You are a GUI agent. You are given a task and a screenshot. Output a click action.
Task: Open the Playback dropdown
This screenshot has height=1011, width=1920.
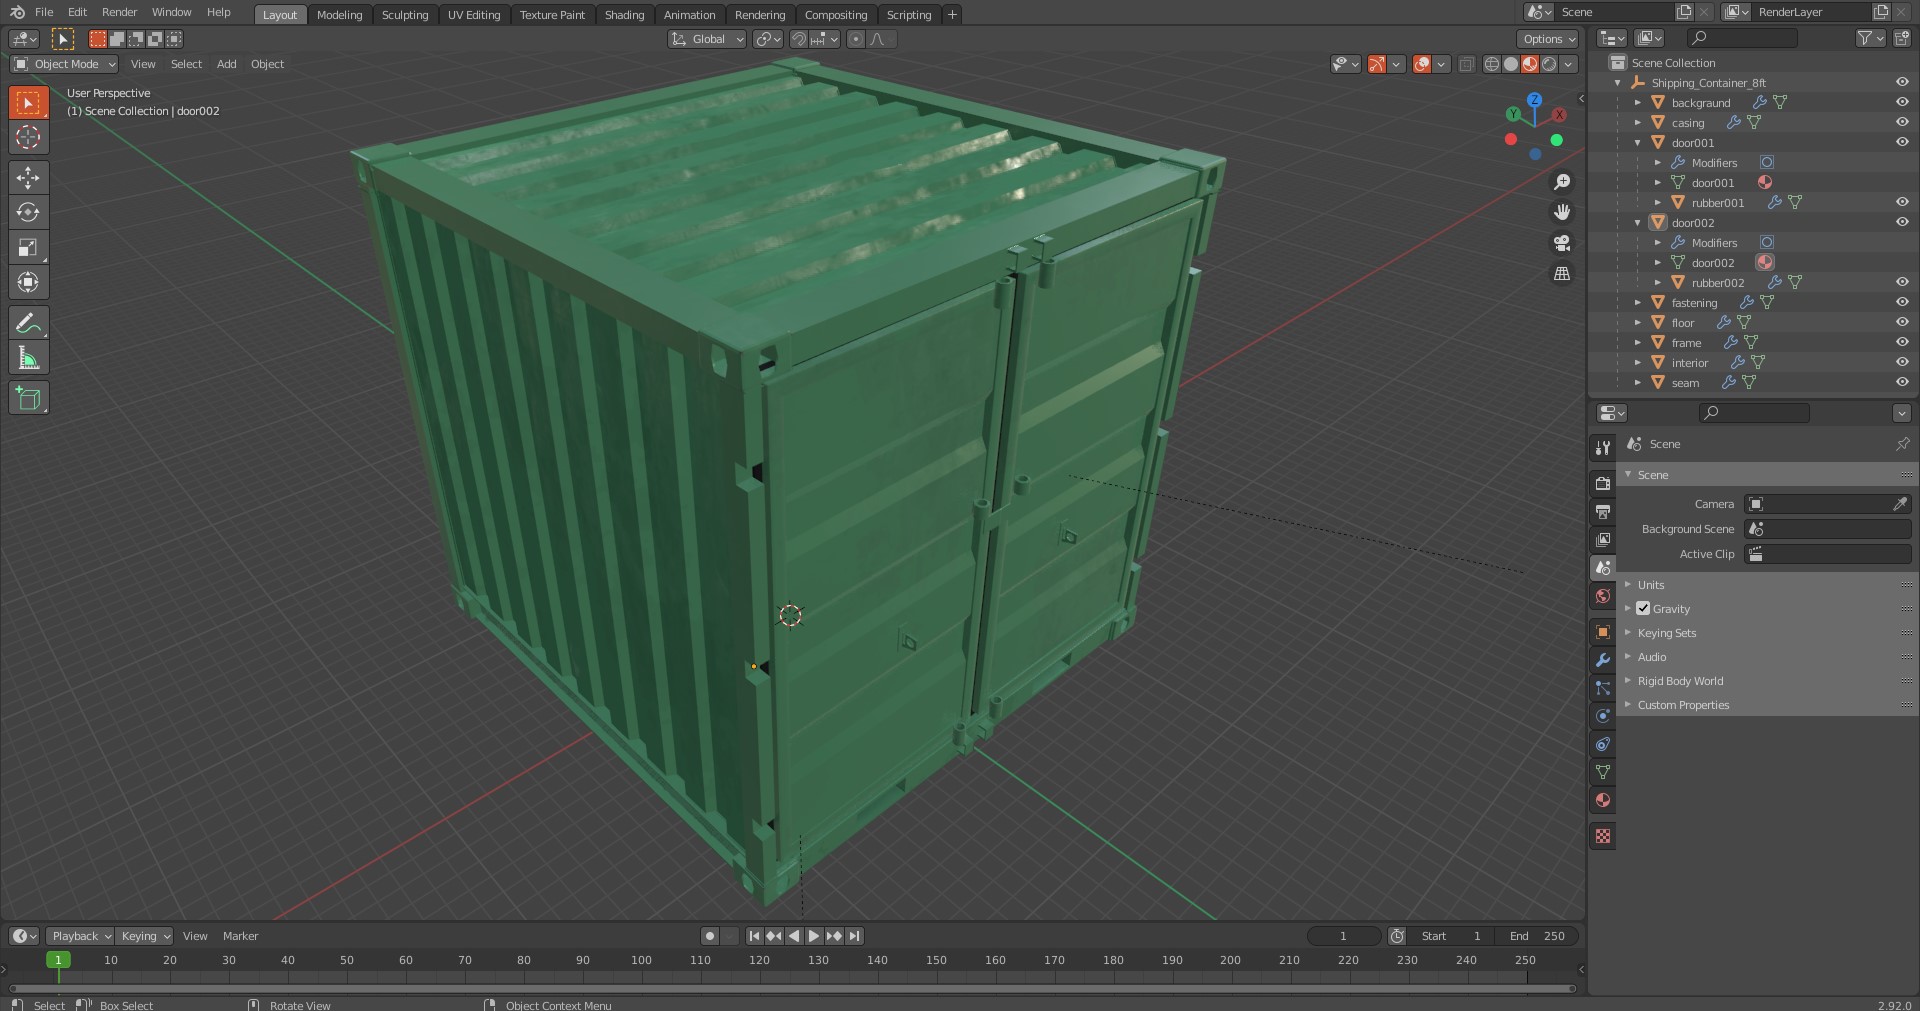tap(79, 936)
